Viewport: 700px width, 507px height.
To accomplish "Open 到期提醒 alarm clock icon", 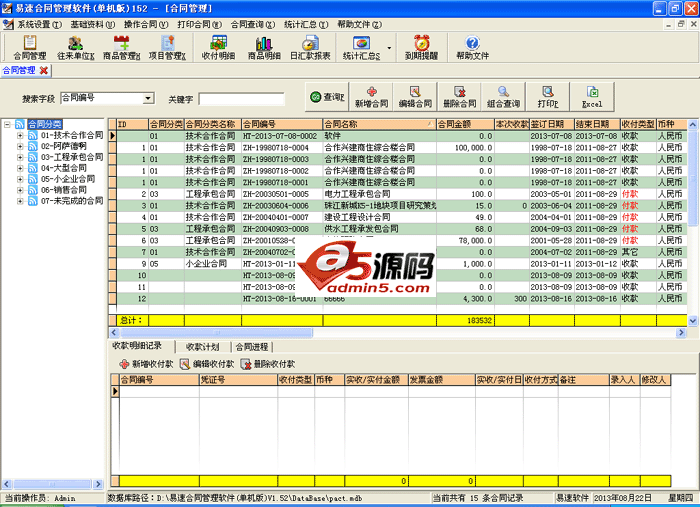I will [421, 48].
